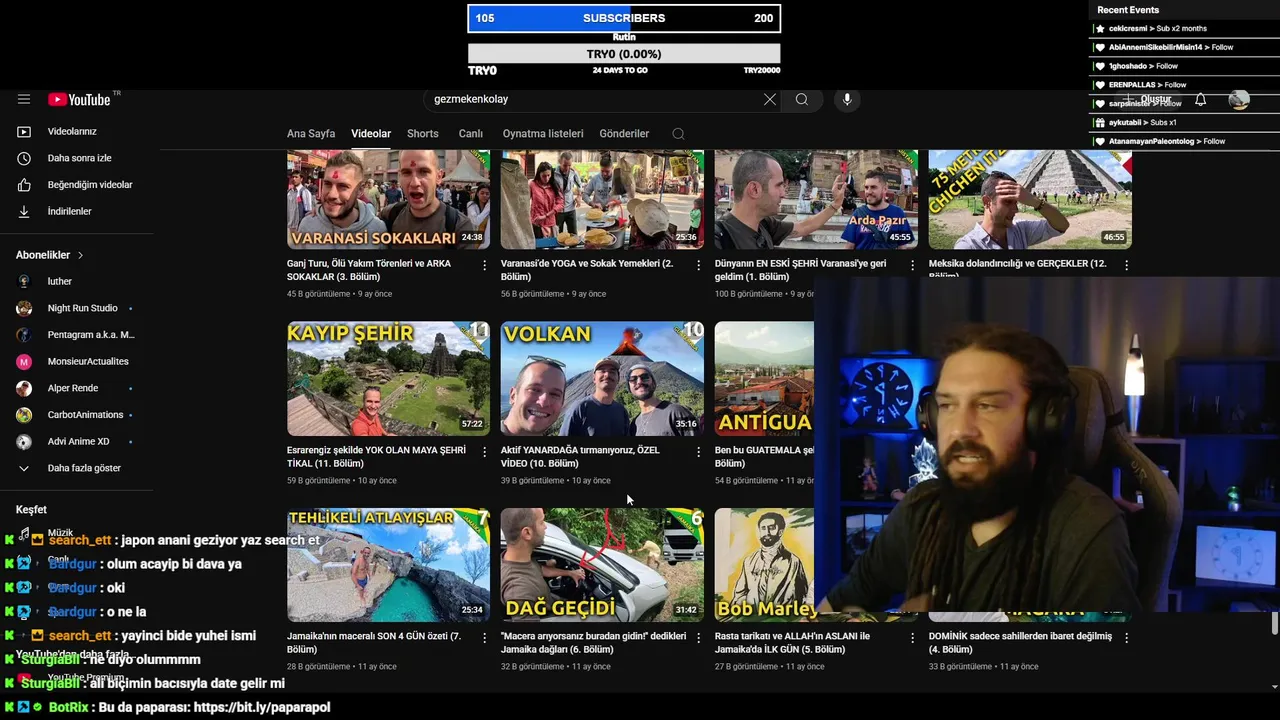The height and width of the screenshot is (720, 1280).
Task: Open notifications bell icon
Action: (1200, 99)
